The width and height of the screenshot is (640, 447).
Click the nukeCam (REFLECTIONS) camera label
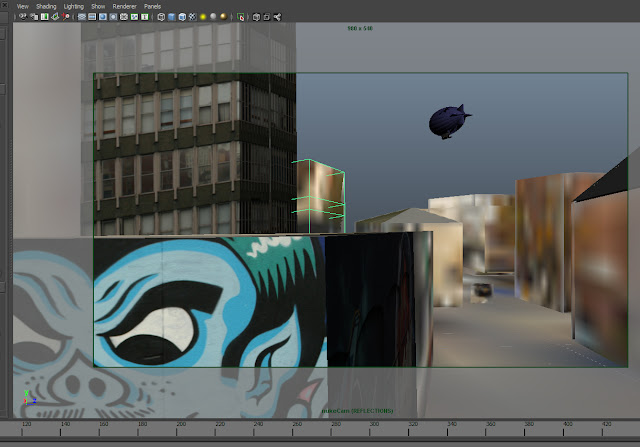pos(358,411)
